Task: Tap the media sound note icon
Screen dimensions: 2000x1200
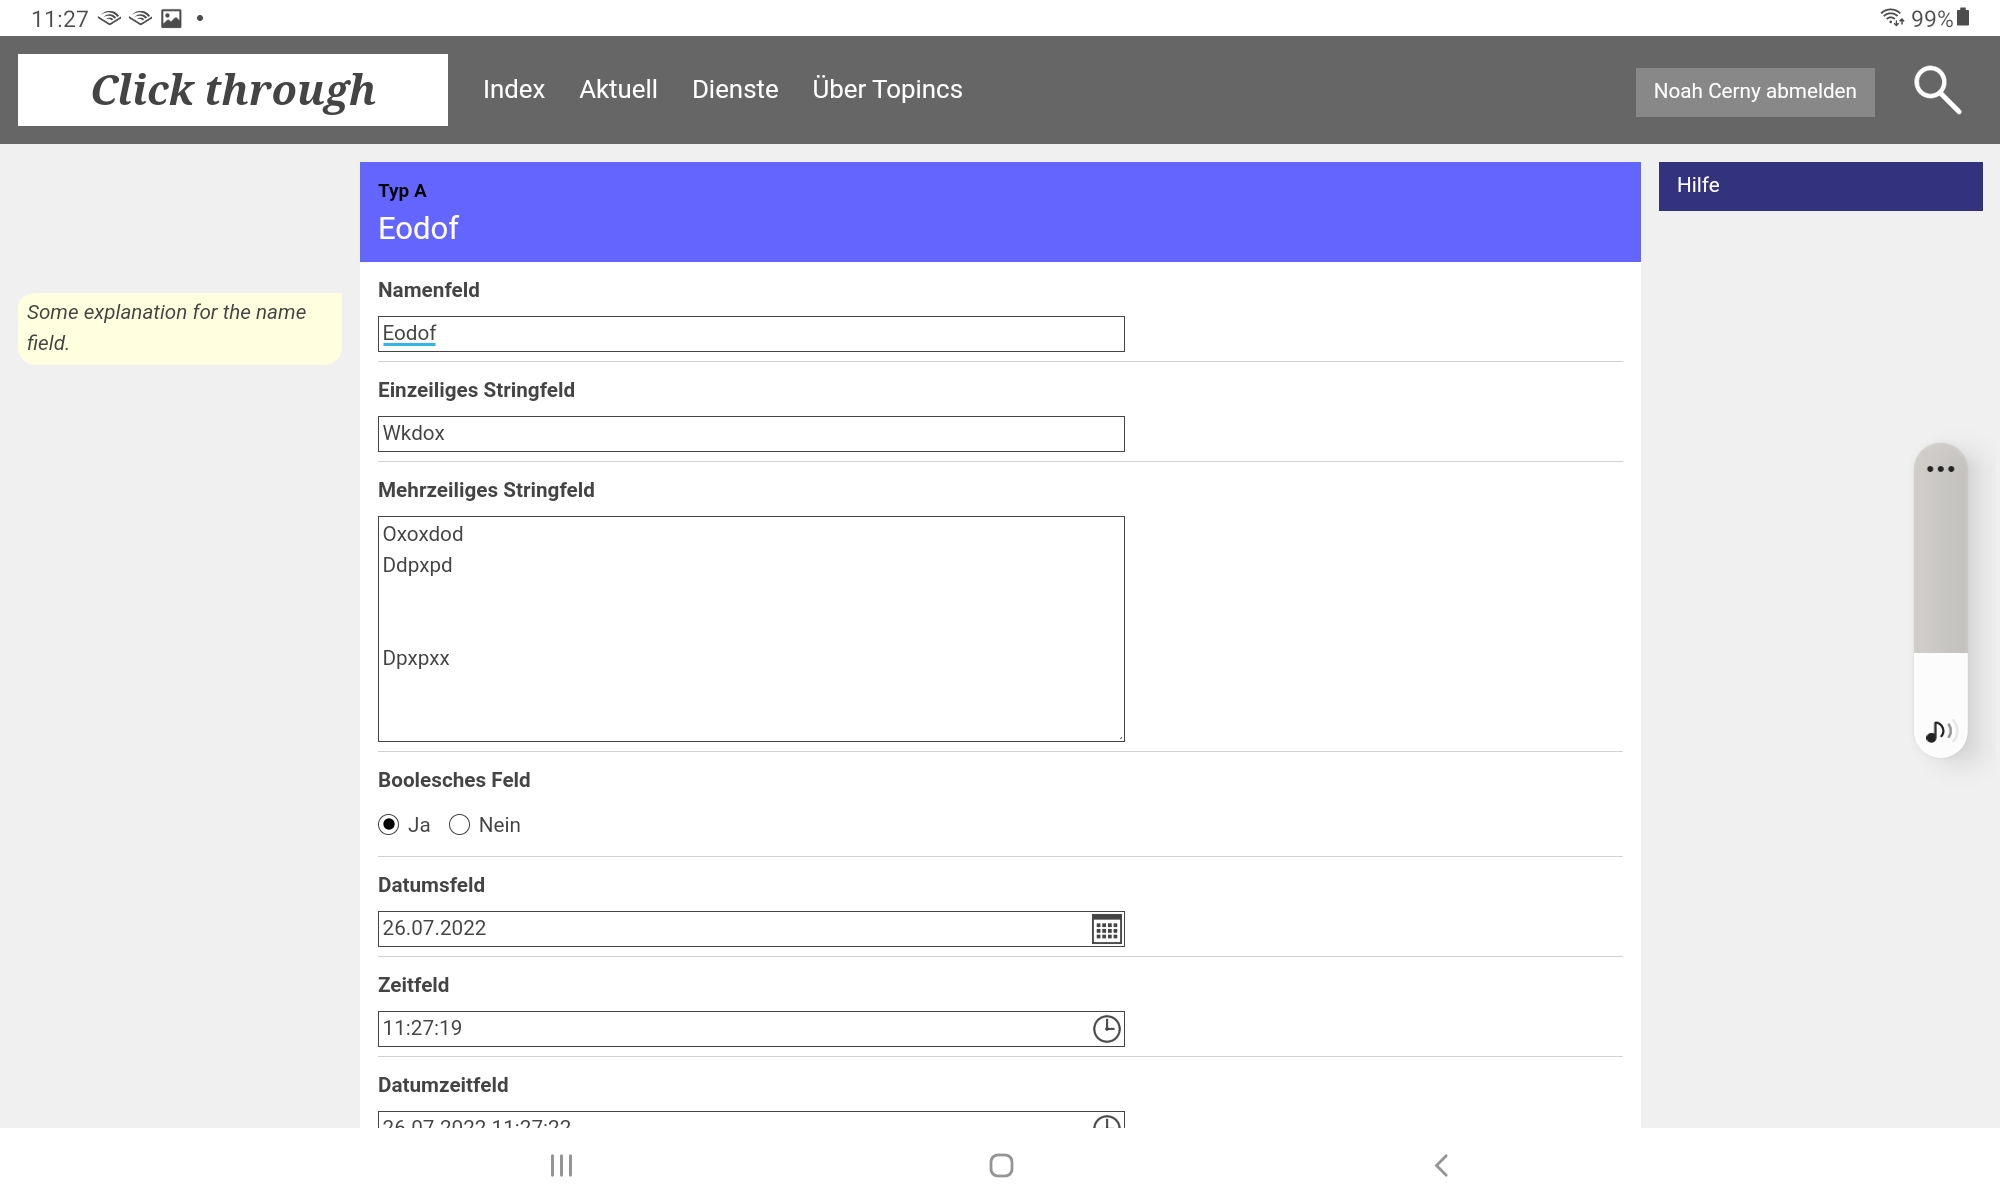Action: pos(1939,731)
